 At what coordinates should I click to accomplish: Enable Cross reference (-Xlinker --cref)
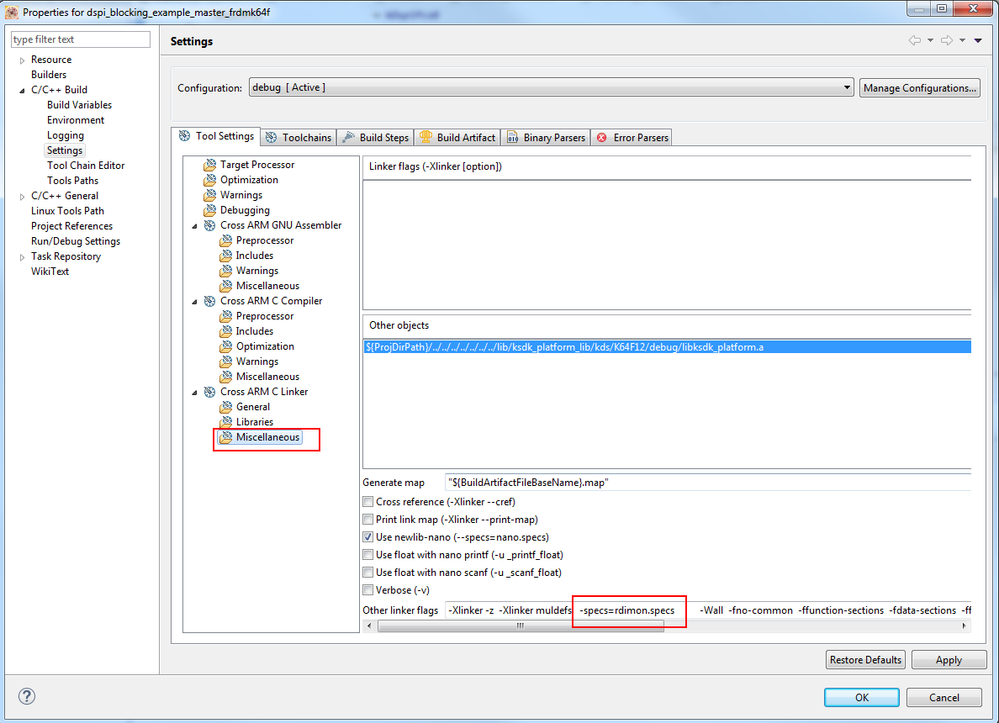pyautogui.click(x=368, y=502)
